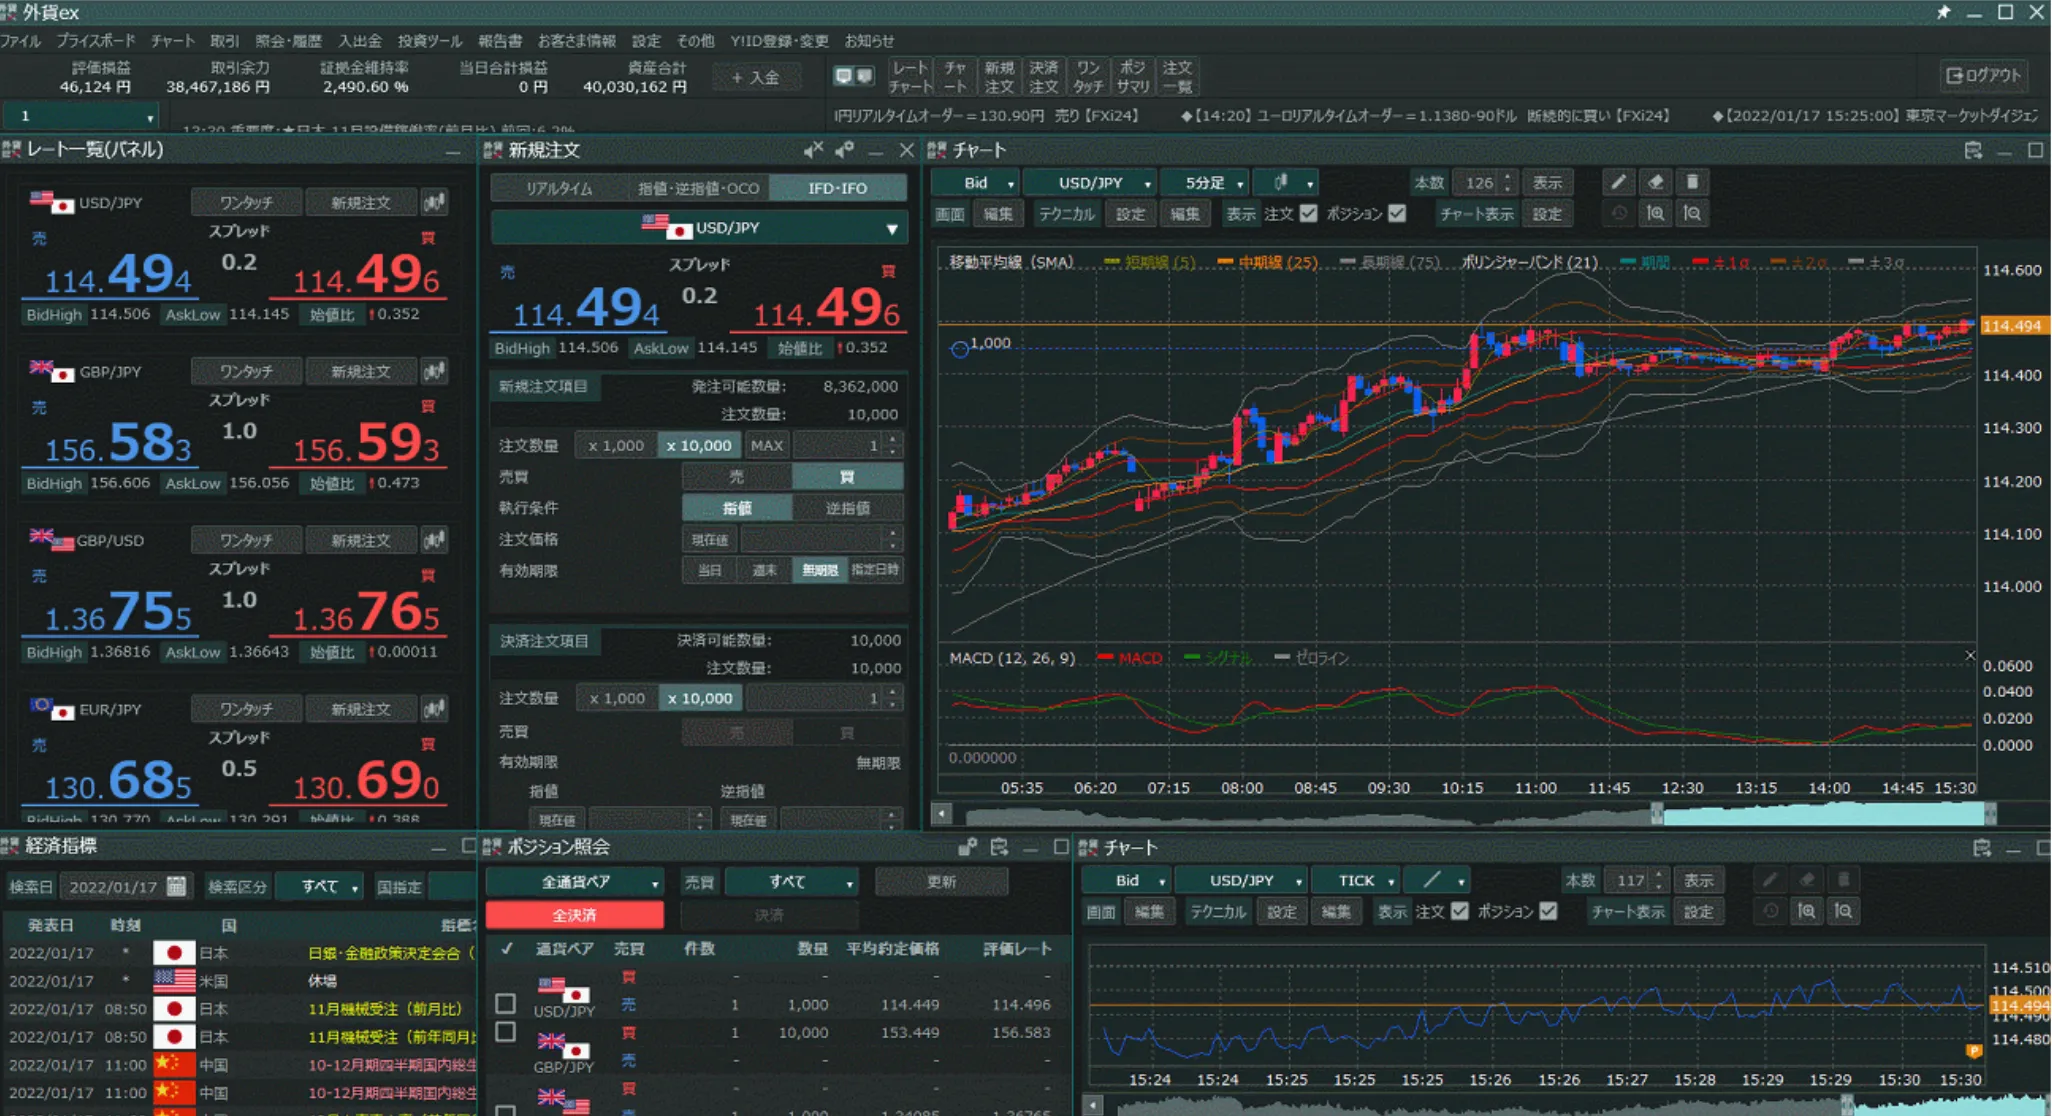Click the eraser tool in upper chart
This screenshot has height=1116, width=2052.
[1655, 182]
